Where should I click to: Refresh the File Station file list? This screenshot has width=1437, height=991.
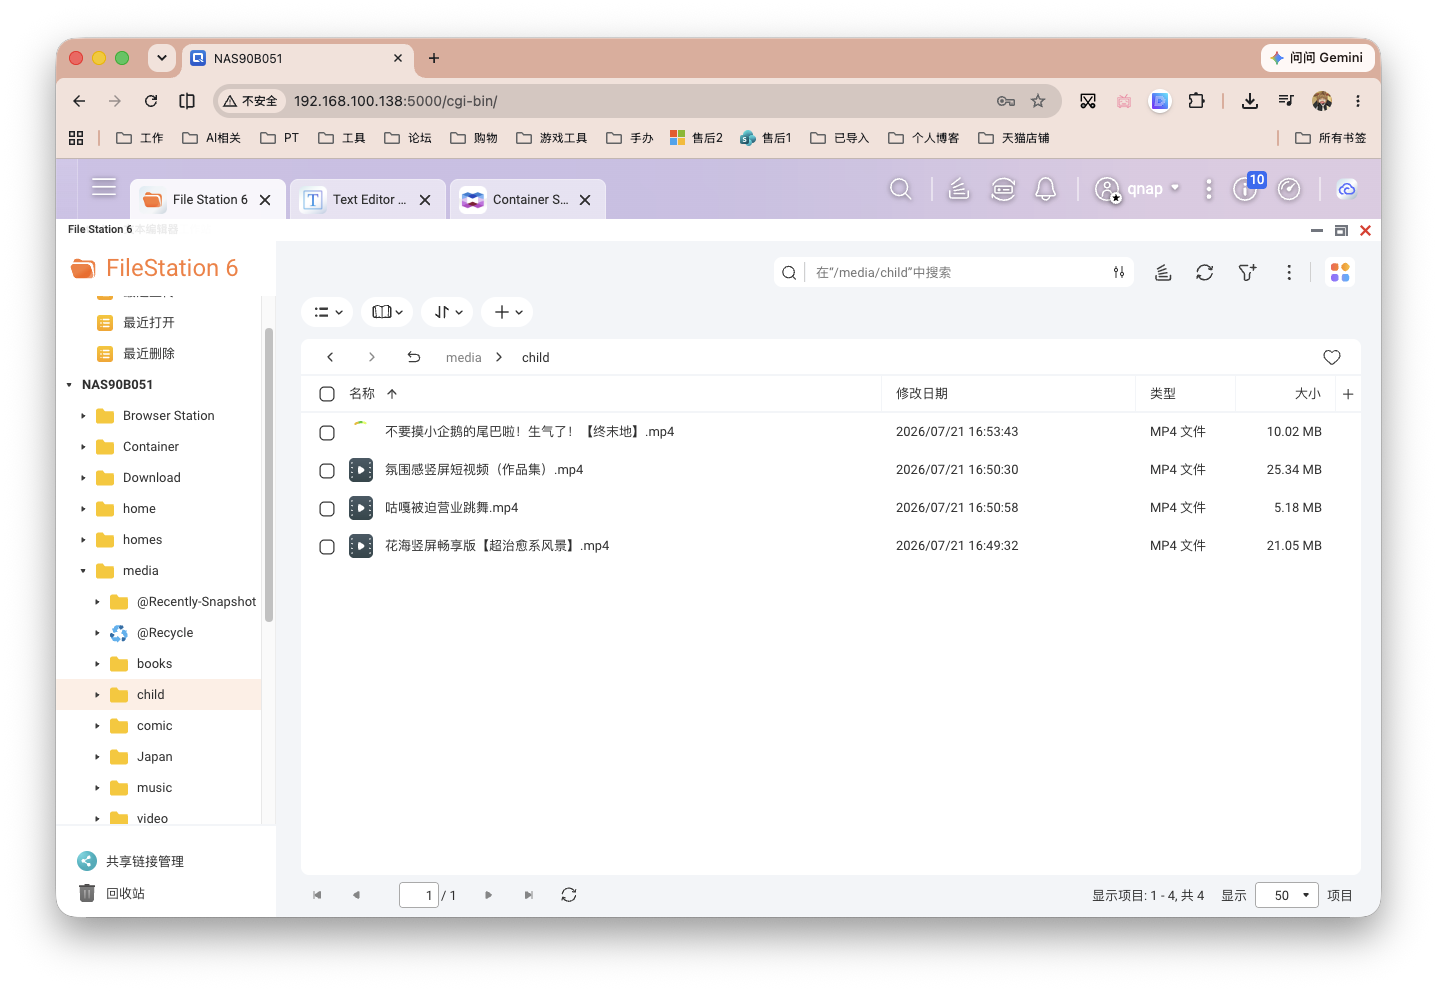click(1205, 272)
